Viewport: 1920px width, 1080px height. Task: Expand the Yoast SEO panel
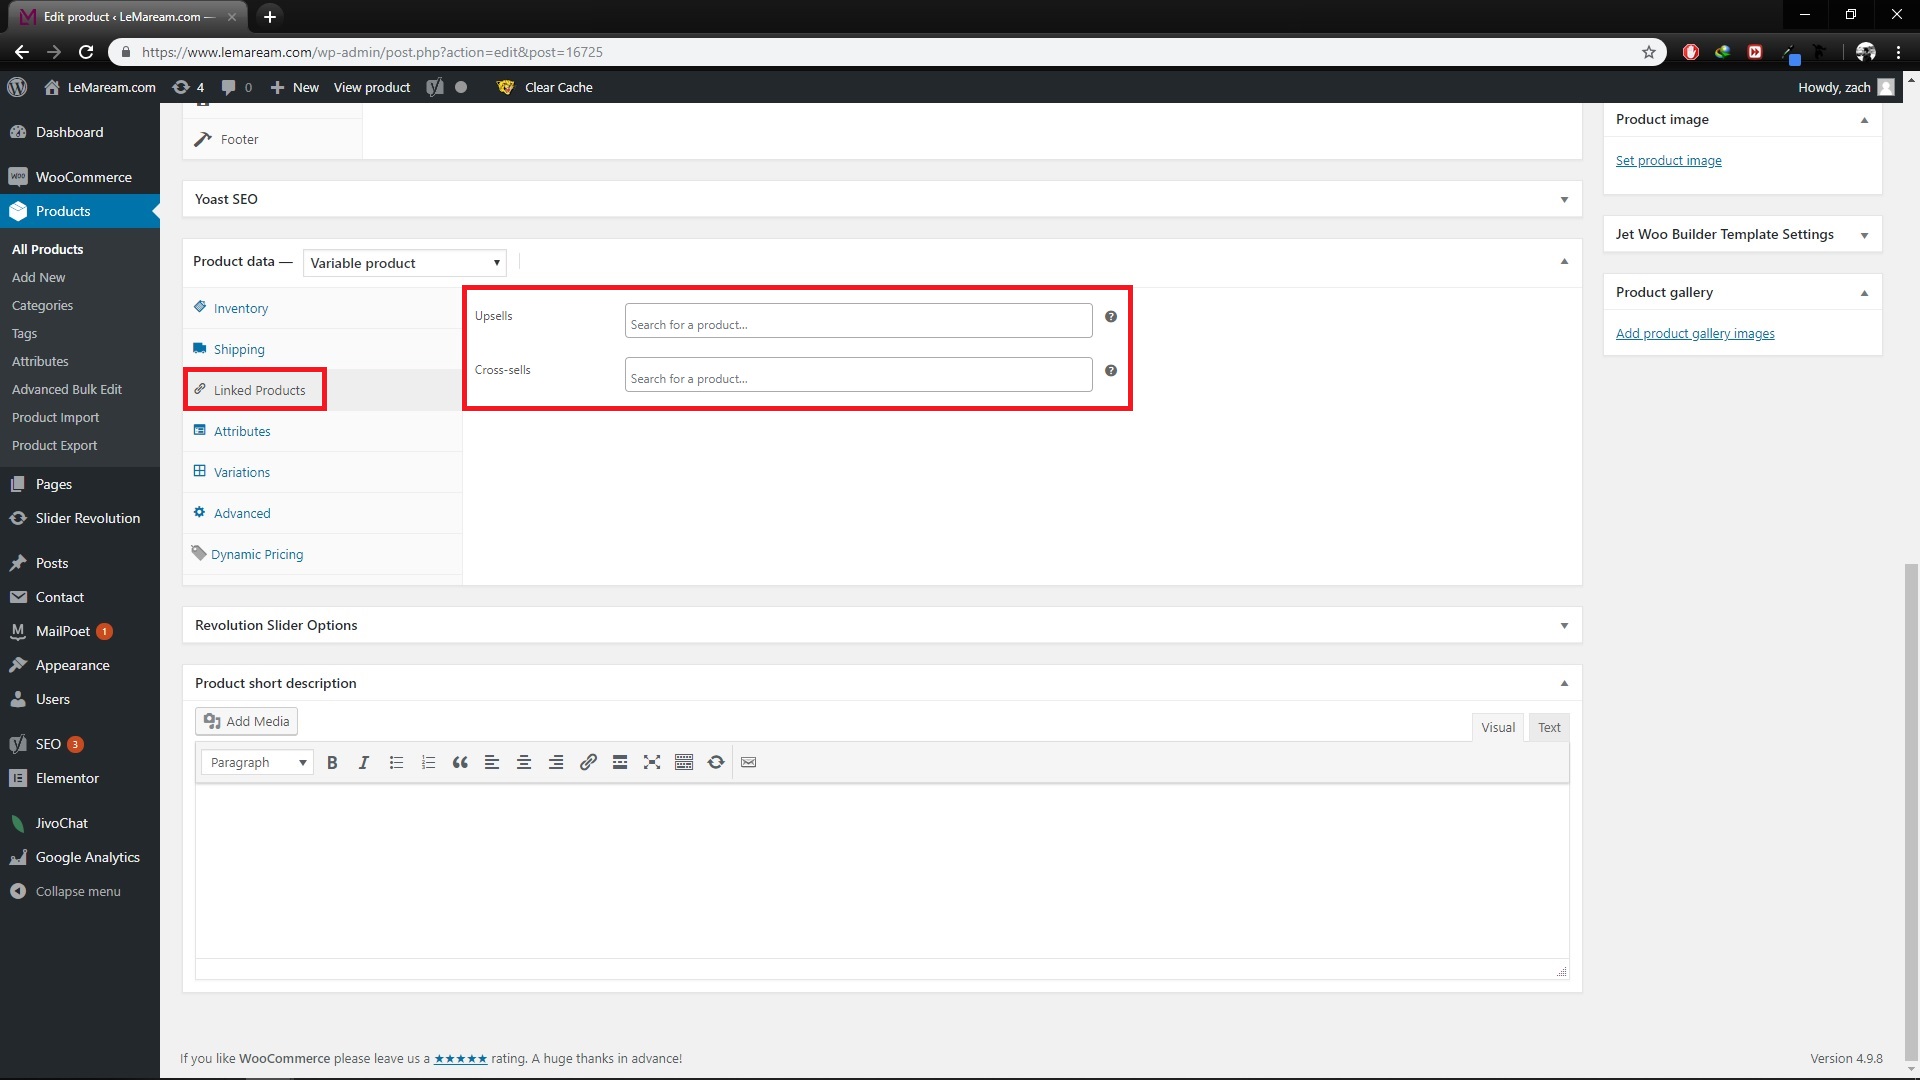tap(1564, 200)
